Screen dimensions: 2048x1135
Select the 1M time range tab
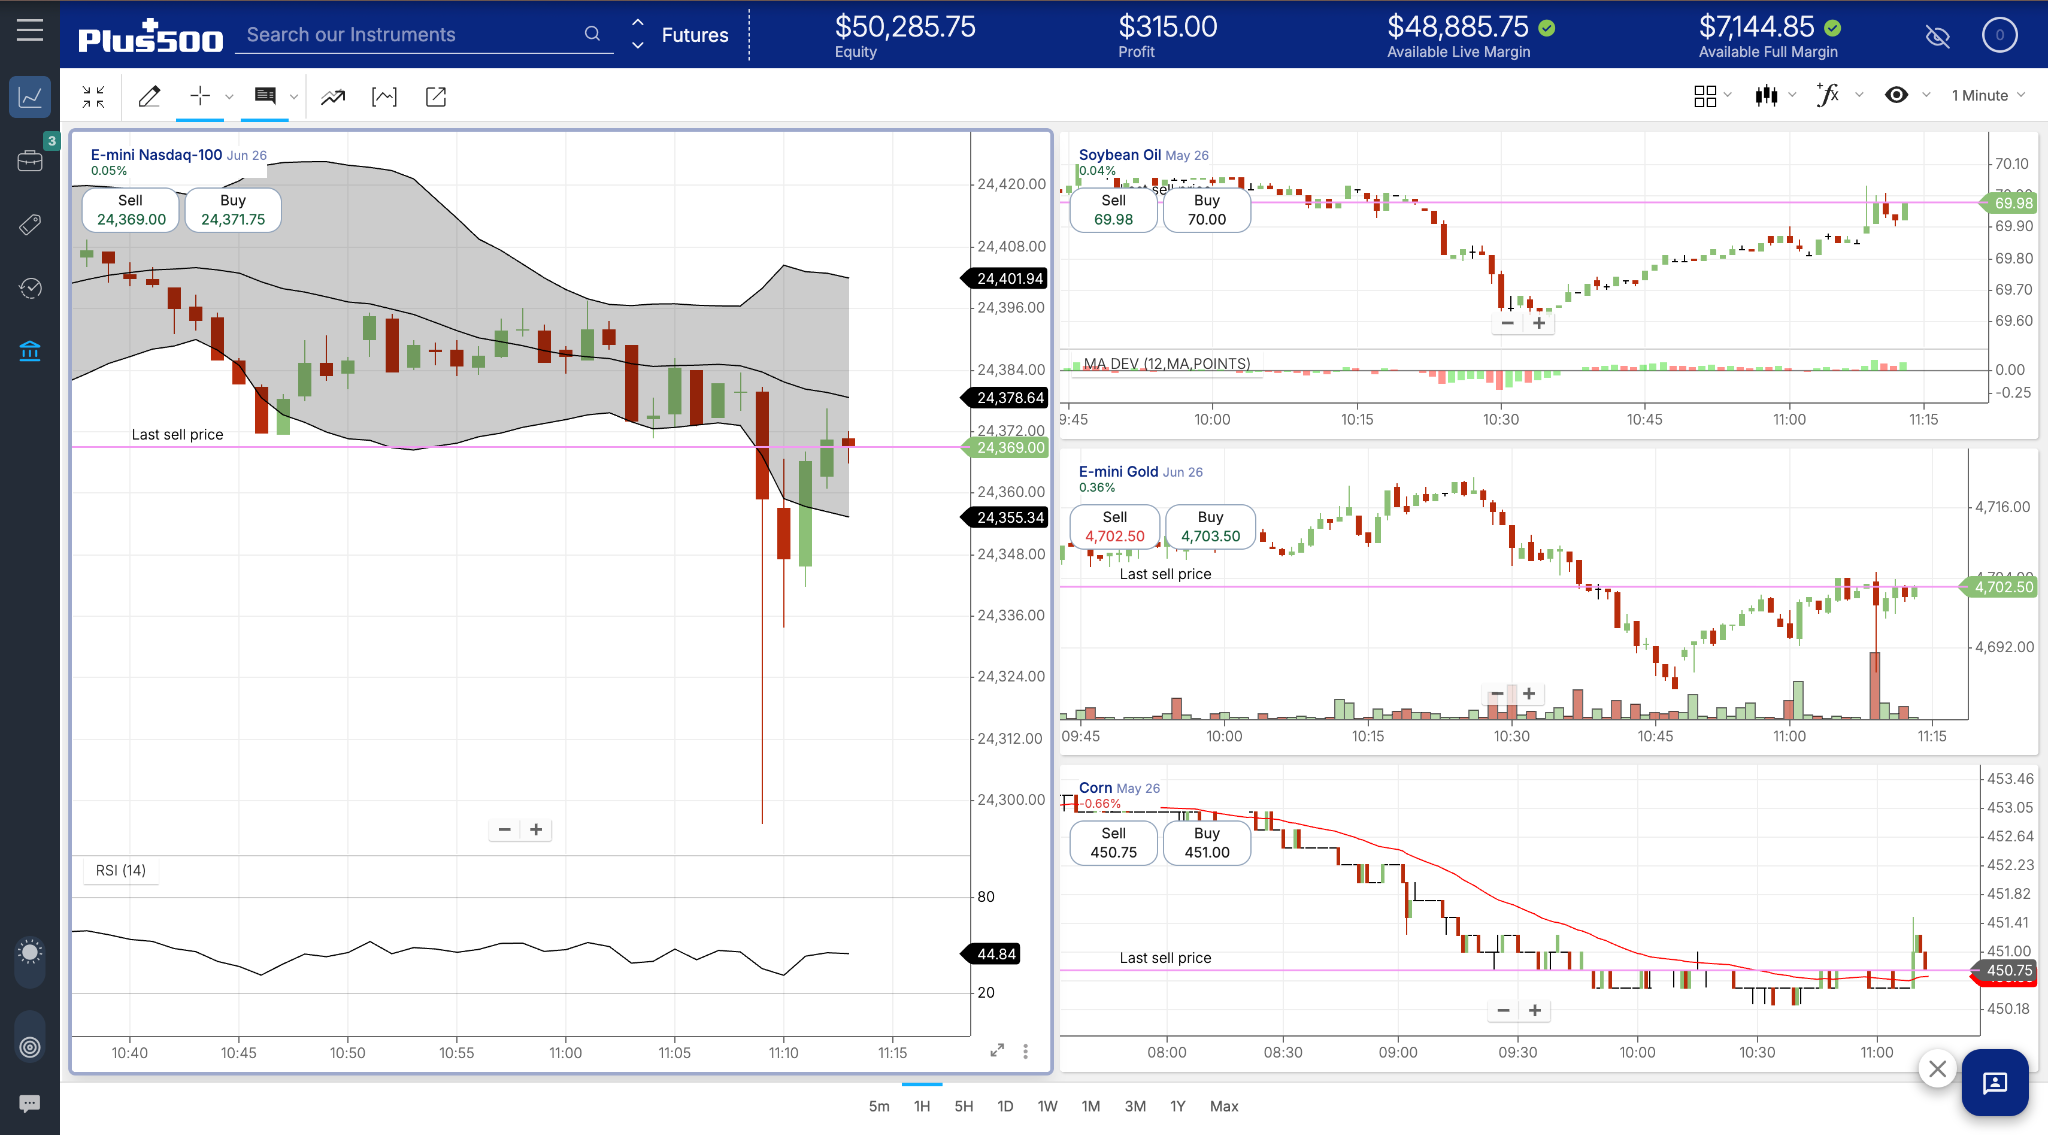1091,1106
